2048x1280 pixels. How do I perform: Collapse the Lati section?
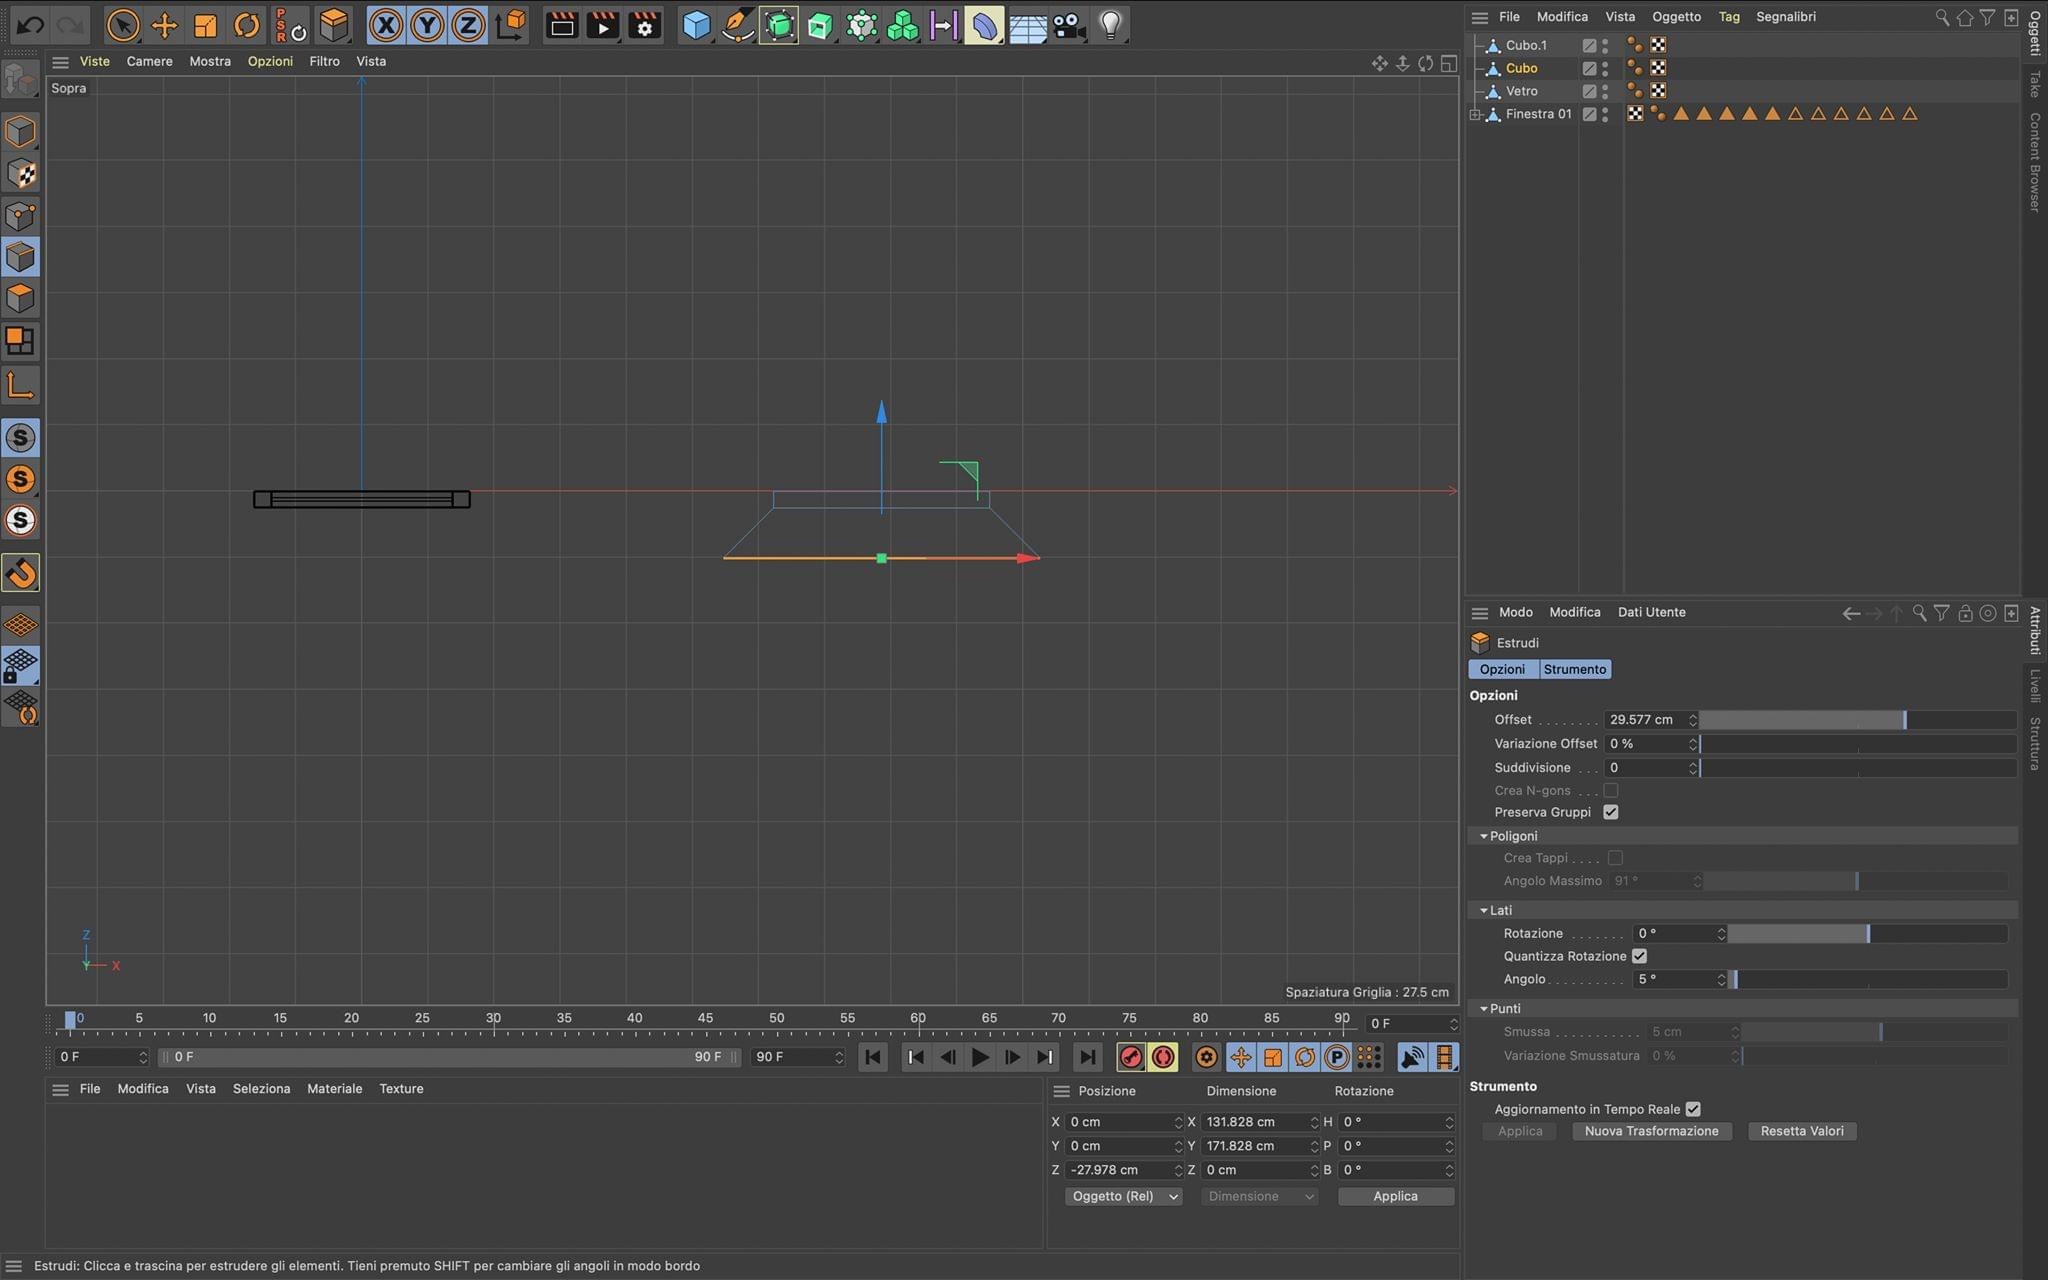tap(1484, 910)
